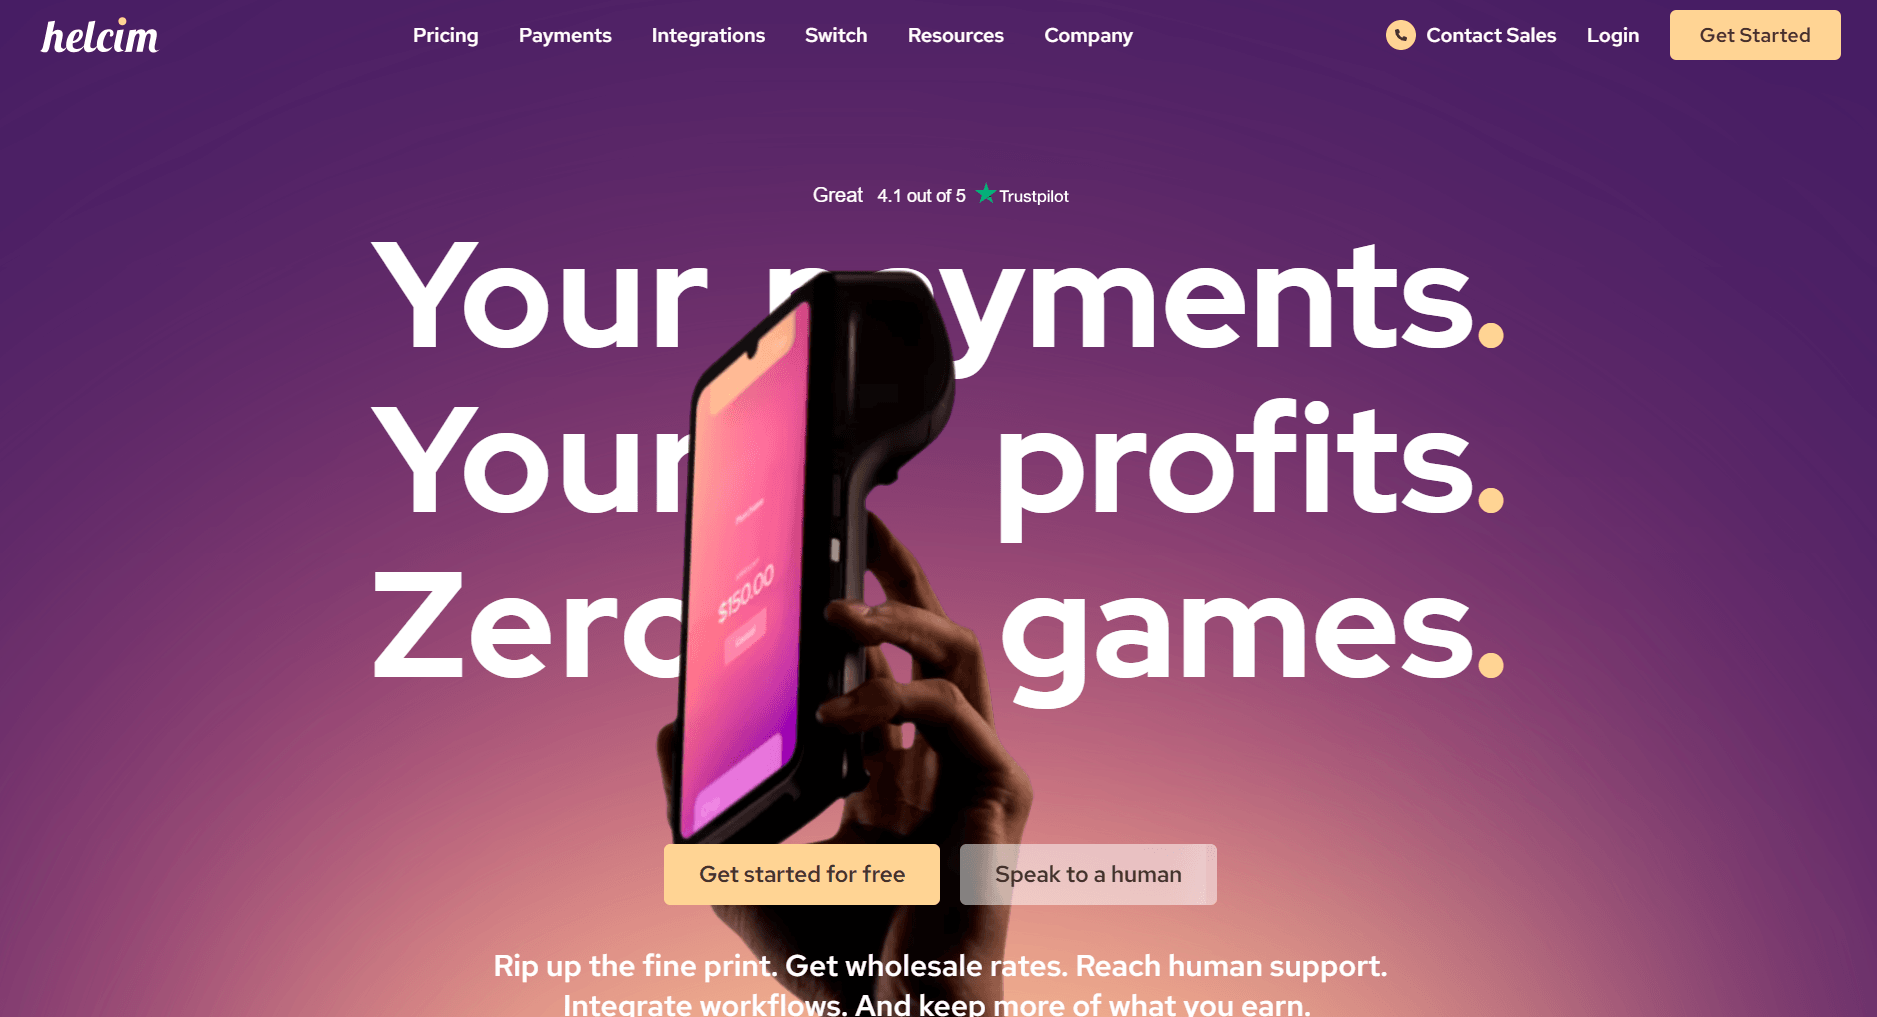Click the green Trustpilot star icon

pyautogui.click(x=986, y=194)
